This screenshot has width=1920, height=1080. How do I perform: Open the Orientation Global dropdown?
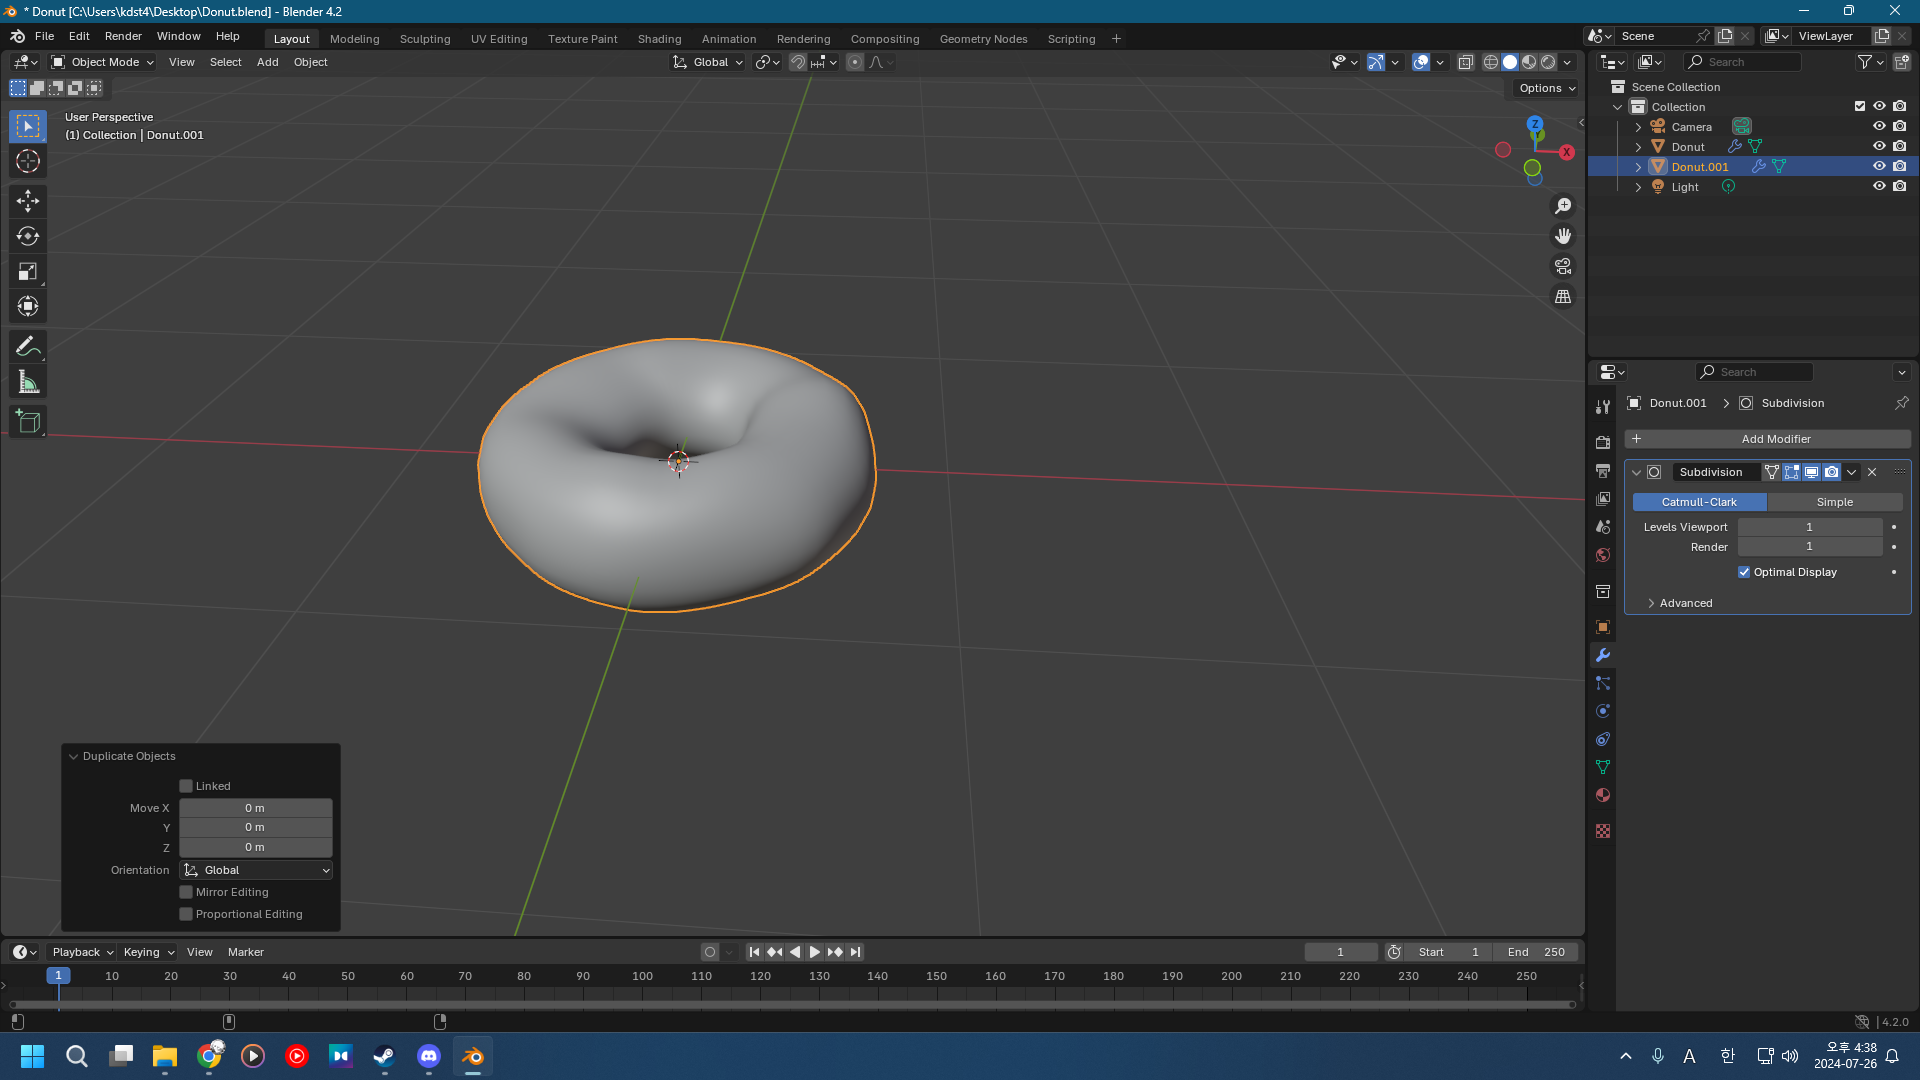[256, 870]
